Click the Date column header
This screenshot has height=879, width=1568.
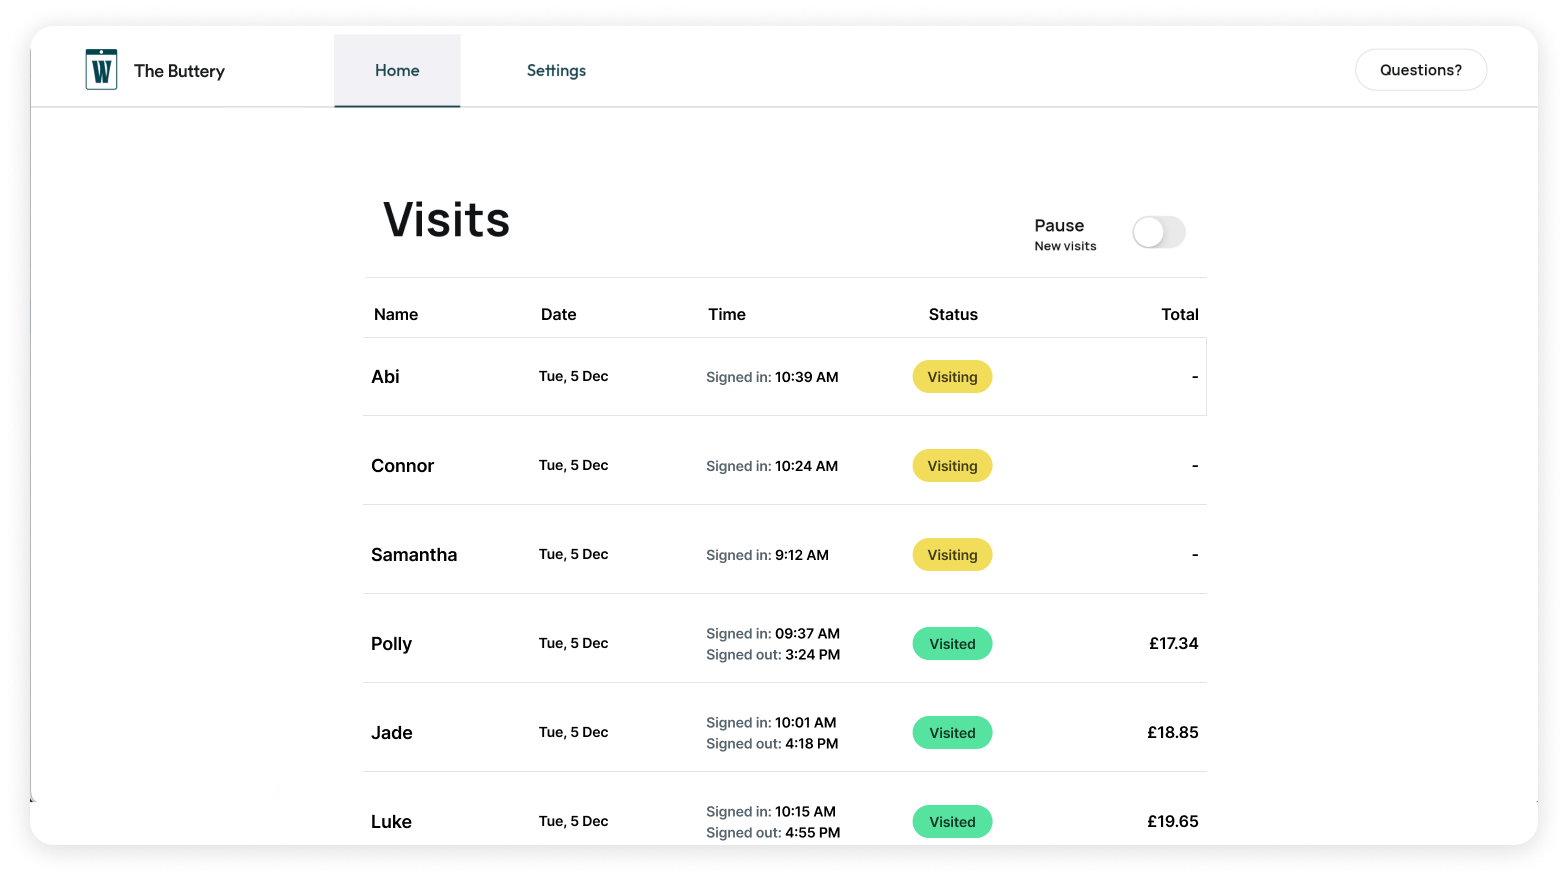click(x=558, y=314)
